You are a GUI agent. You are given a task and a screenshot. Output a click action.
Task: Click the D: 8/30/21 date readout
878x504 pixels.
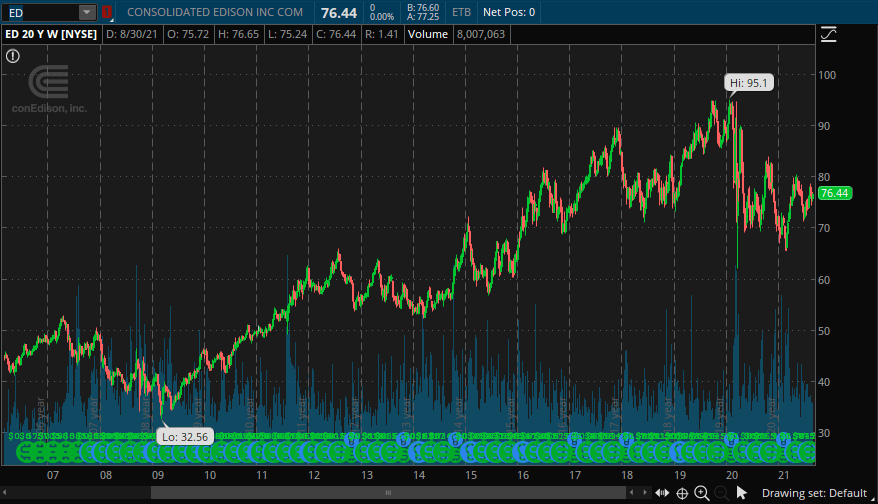(132, 34)
